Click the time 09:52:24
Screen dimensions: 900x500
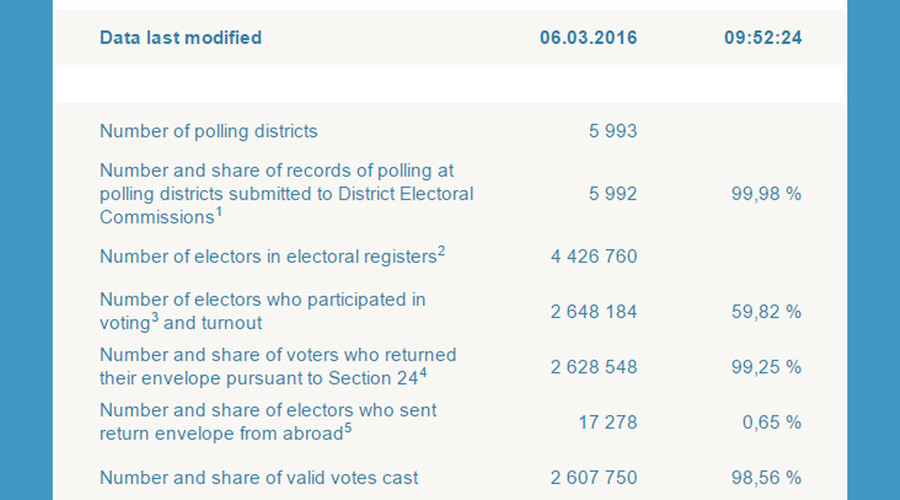click(x=763, y=38)
